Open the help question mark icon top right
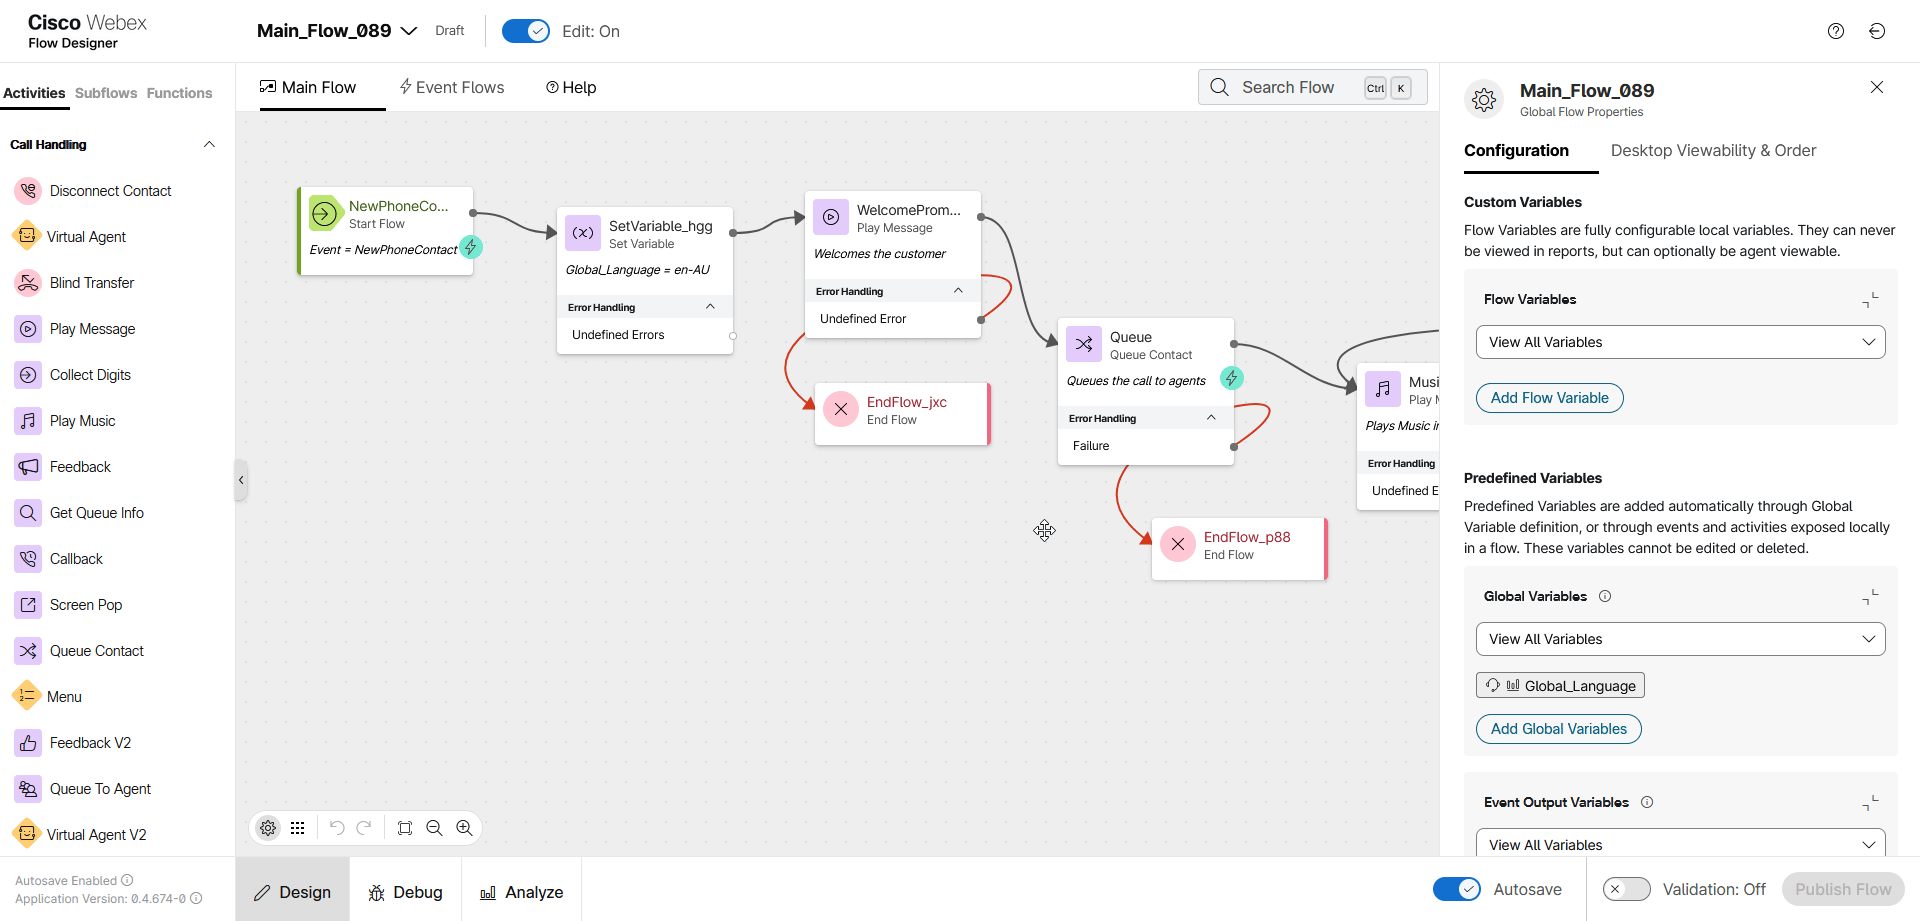 tap(1836, 31)
